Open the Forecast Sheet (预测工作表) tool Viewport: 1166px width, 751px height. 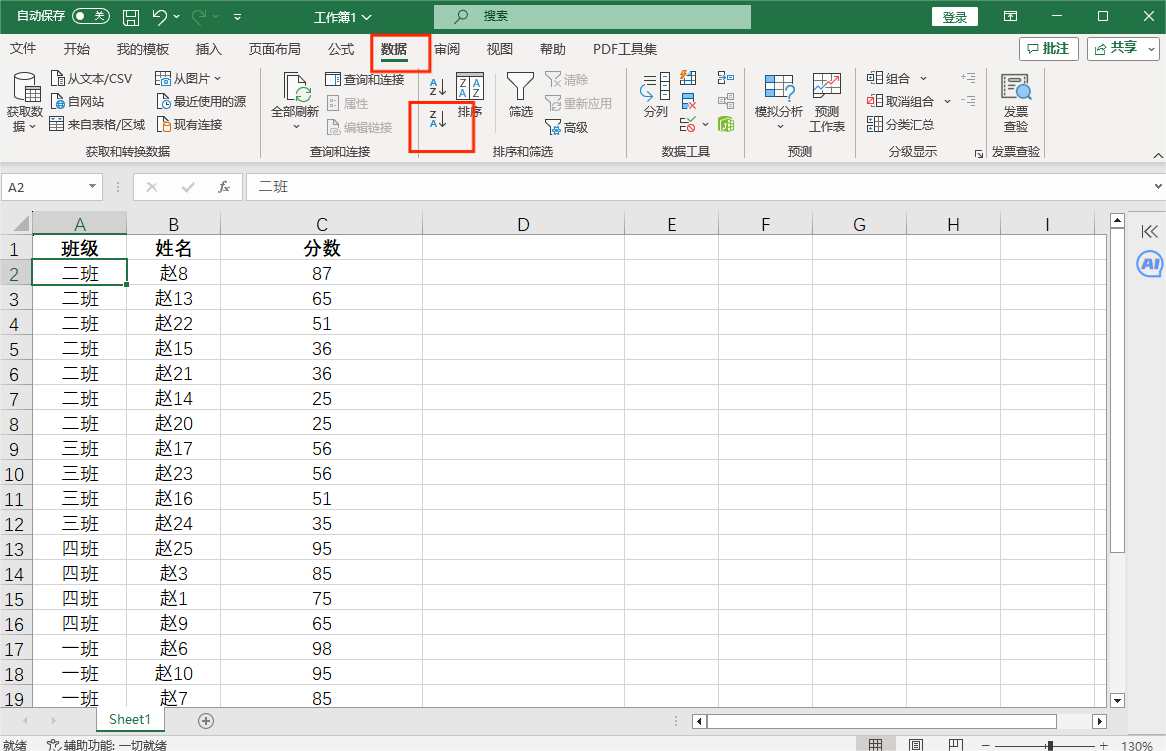pyautogui.click(x=826, y=101)
